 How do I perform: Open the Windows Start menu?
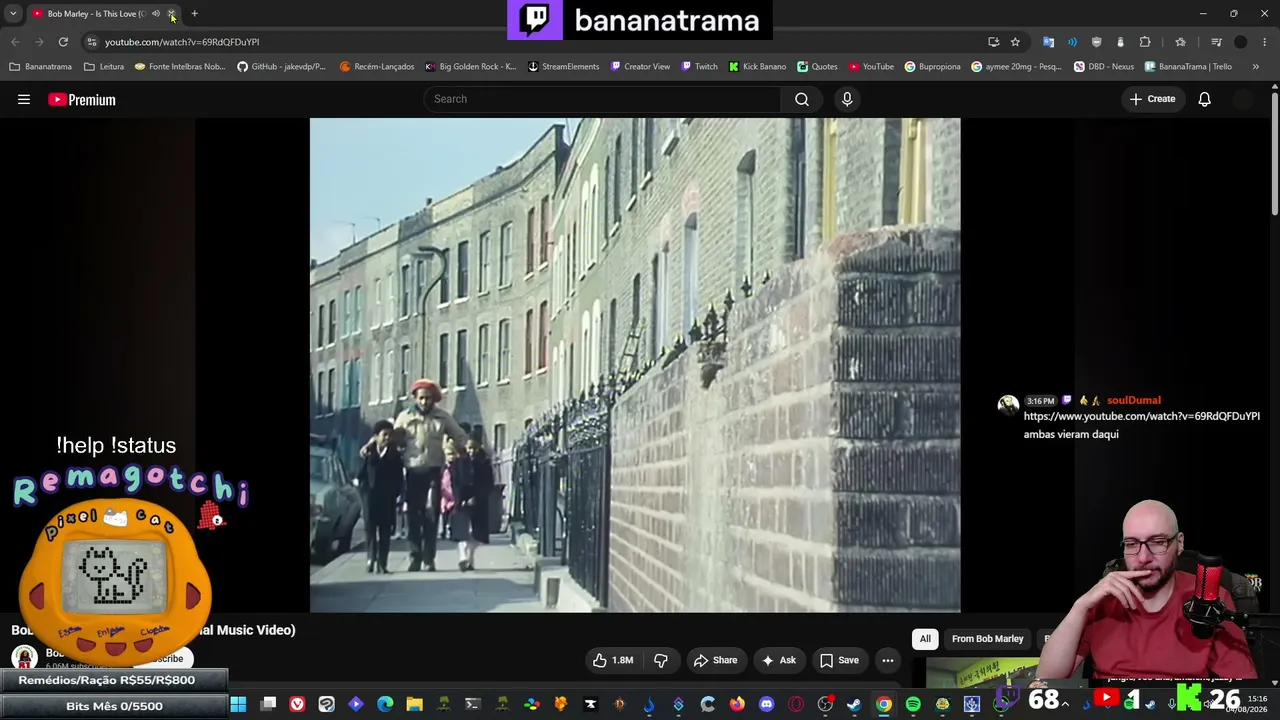click(x=238, y=705)
